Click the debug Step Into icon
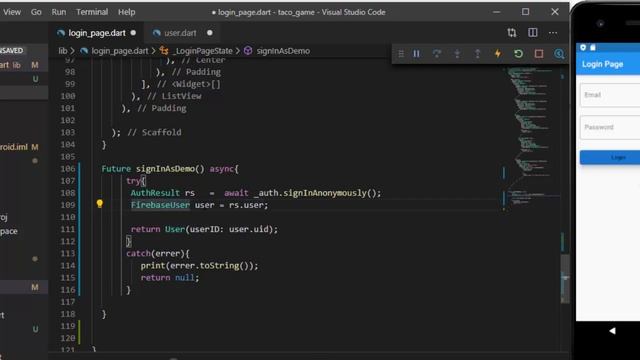 point(457,53)
